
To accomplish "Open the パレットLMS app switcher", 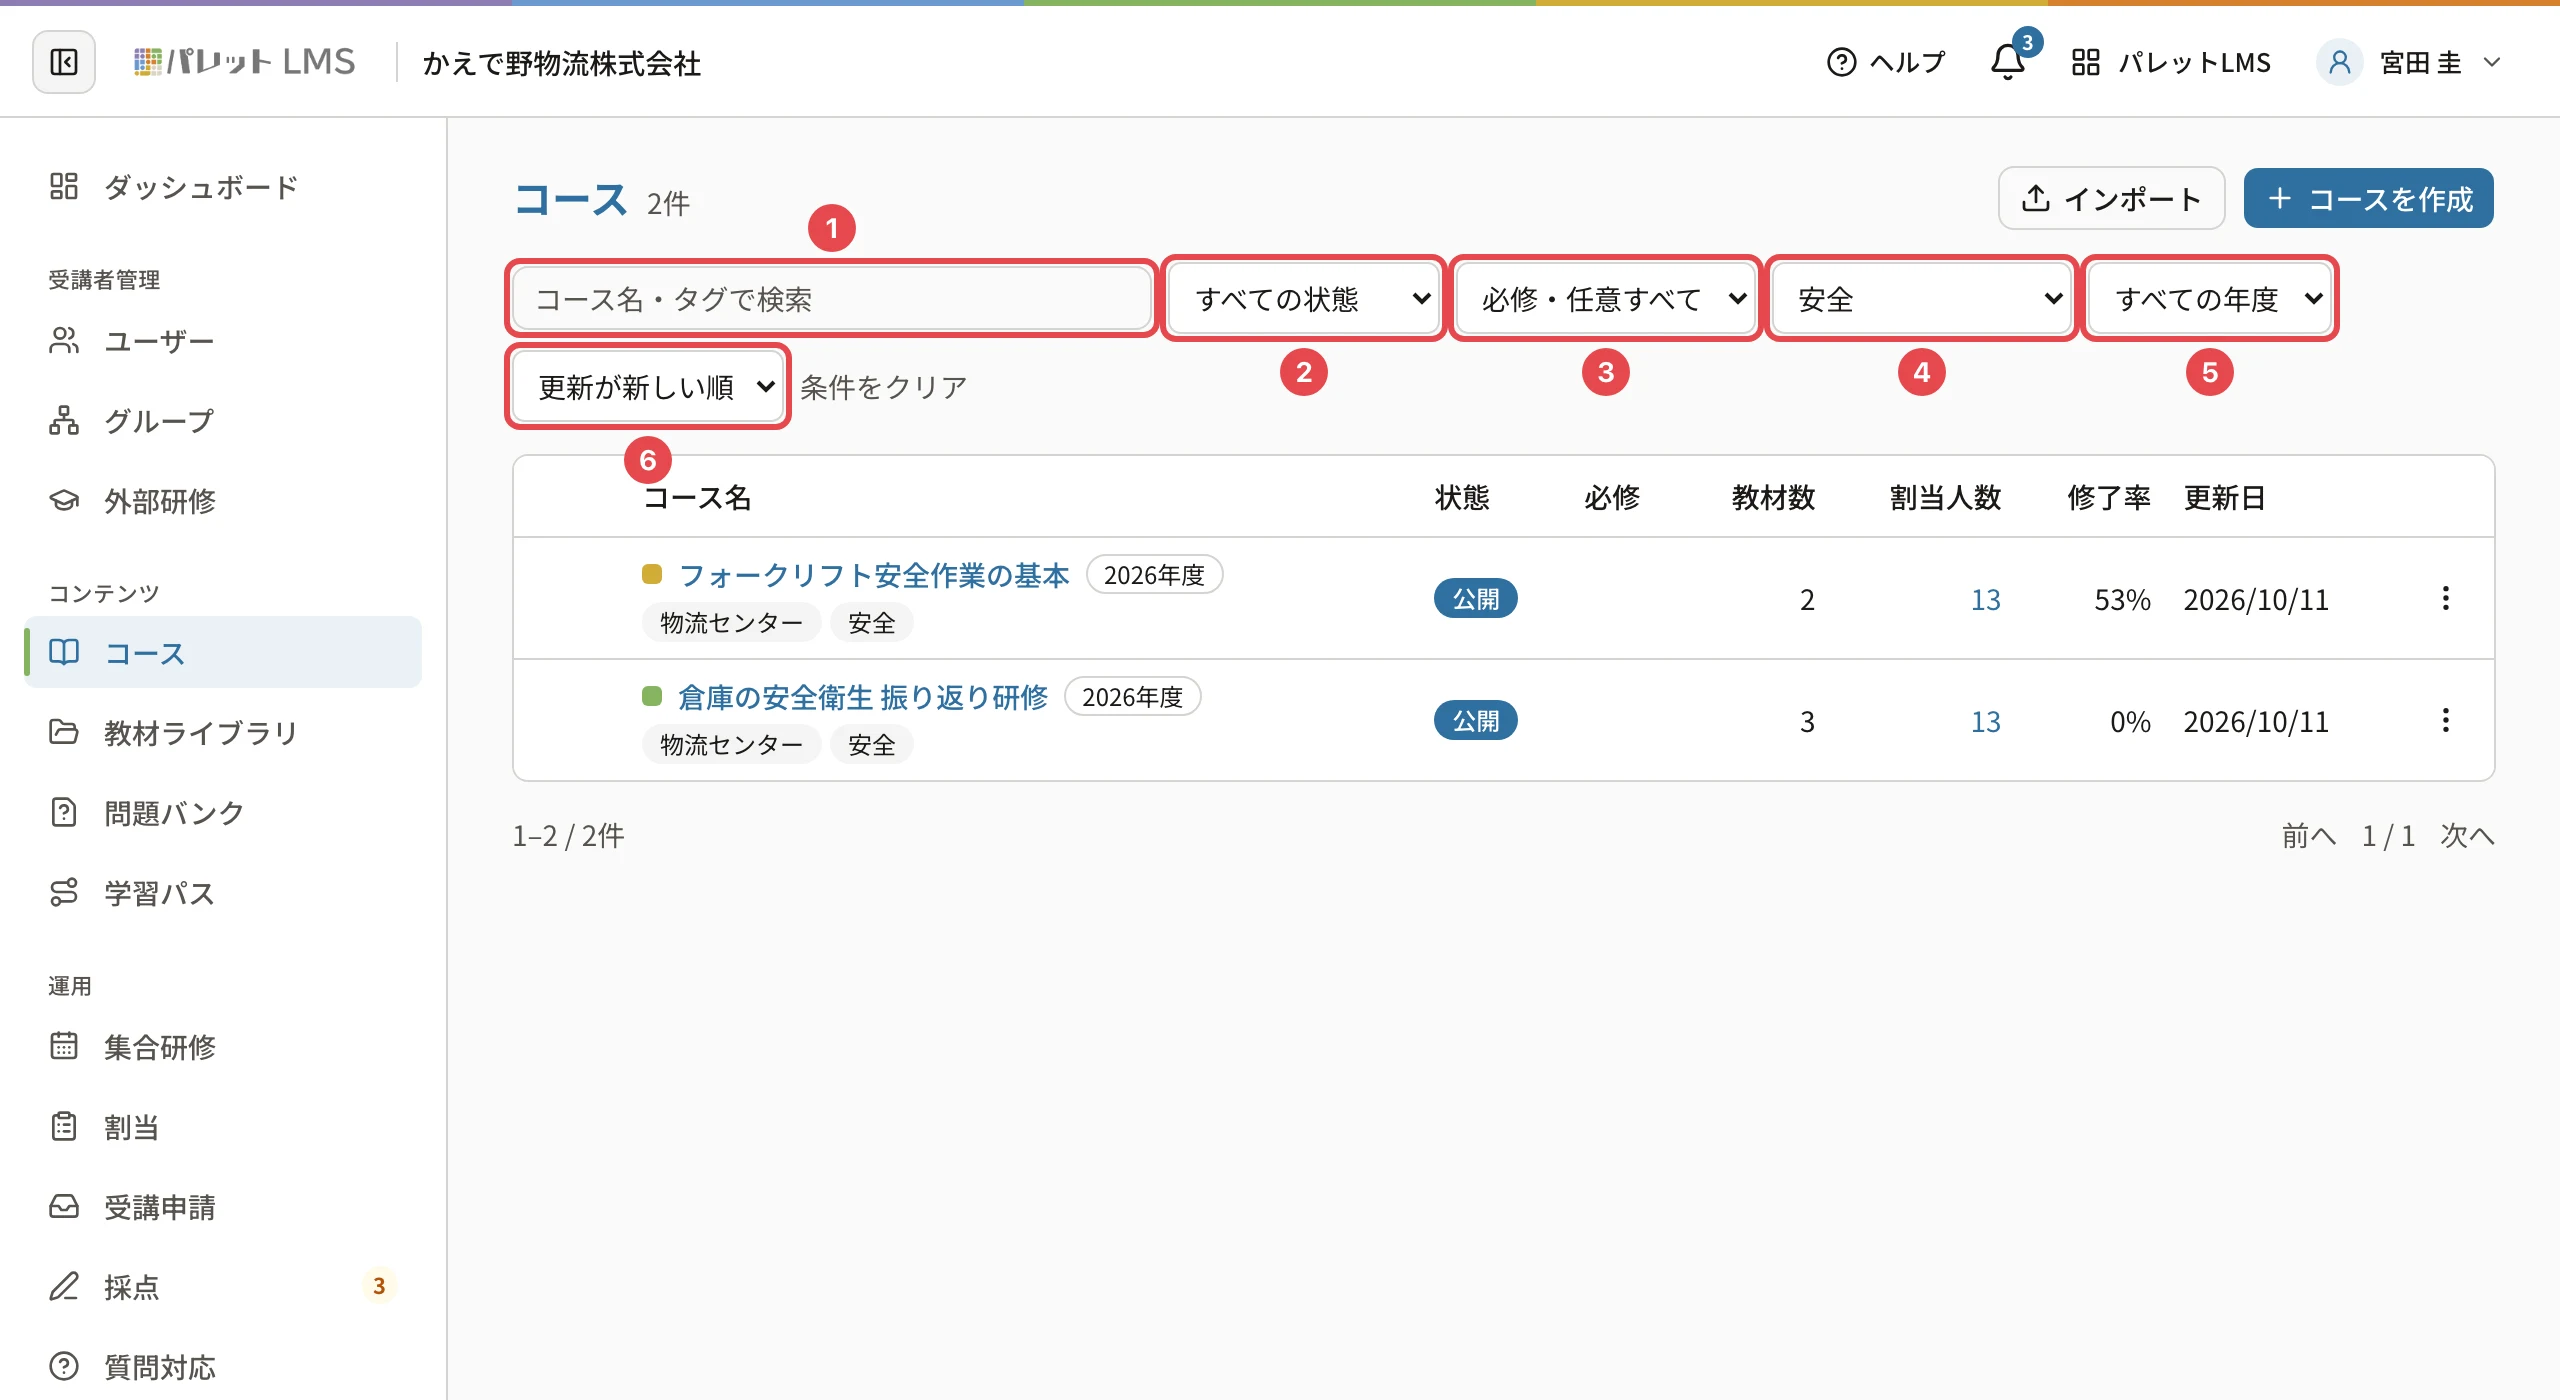I will click(x=2171, y=62).
